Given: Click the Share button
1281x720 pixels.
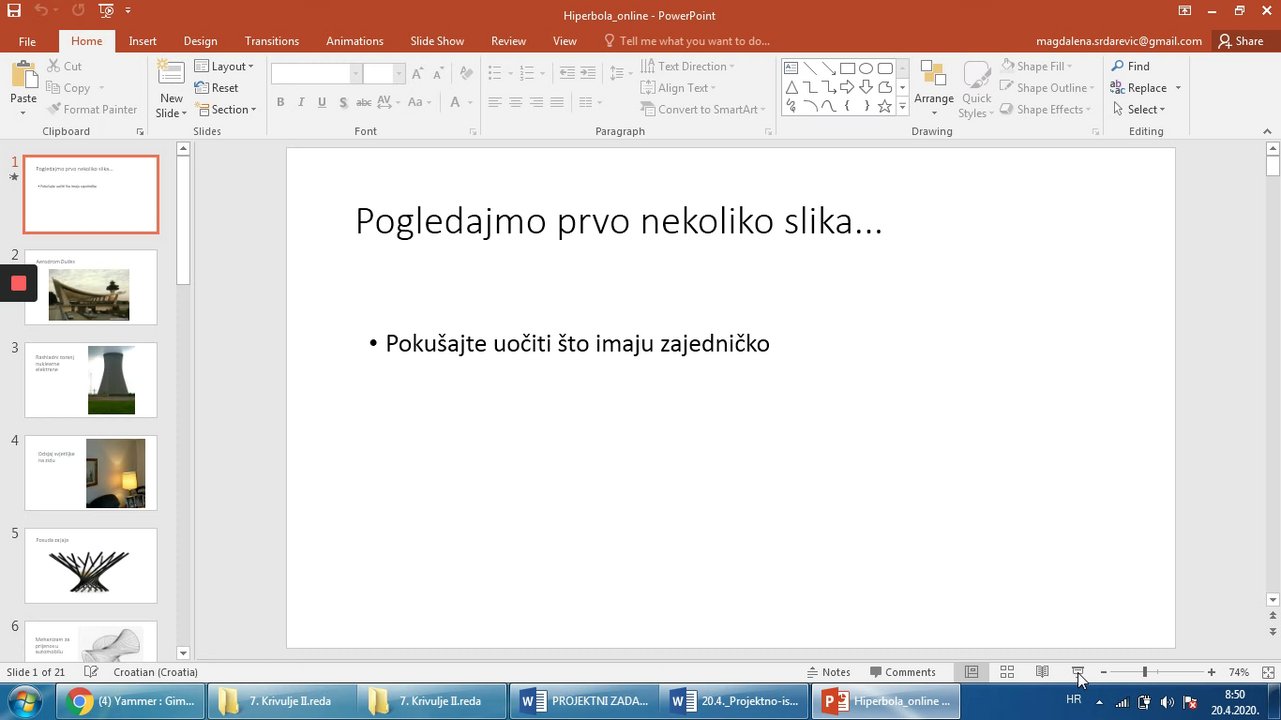Looking at the screenshot, I should [x=1240, y=41].
